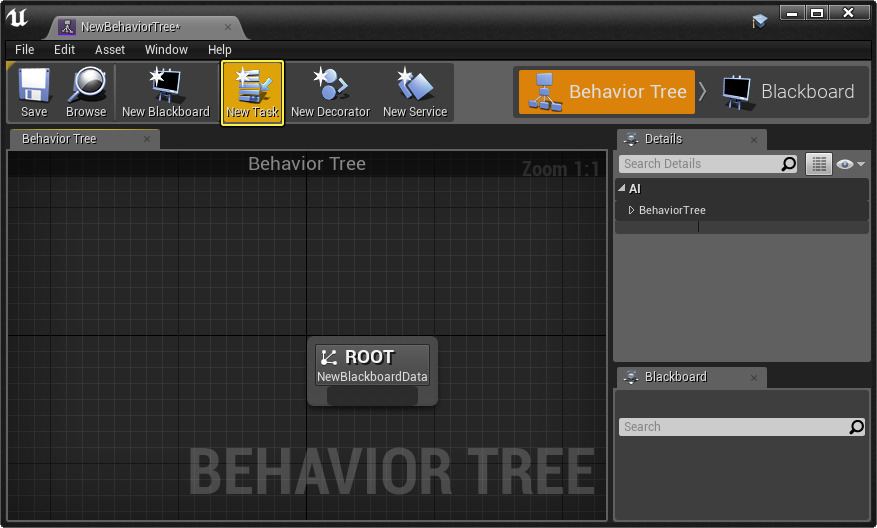
Task: Open the tutorials graduation cap icon
Action: coord(760,20)
